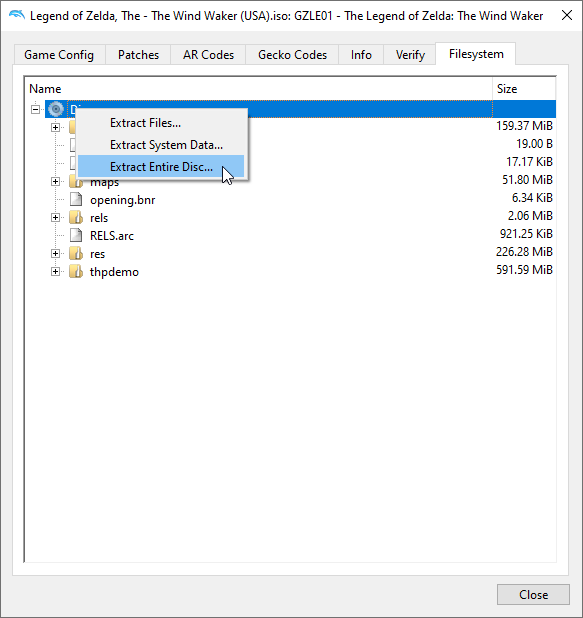This screenshot has height=618, width=583.
Task: Switch to the Info tab
Action: pos(361,55)
